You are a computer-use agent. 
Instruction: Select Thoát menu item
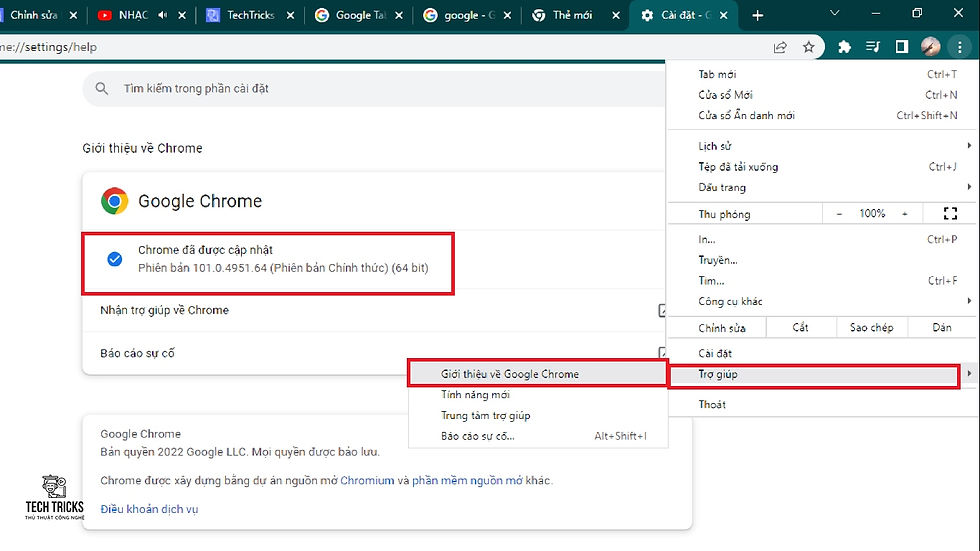tap(822, 404)
